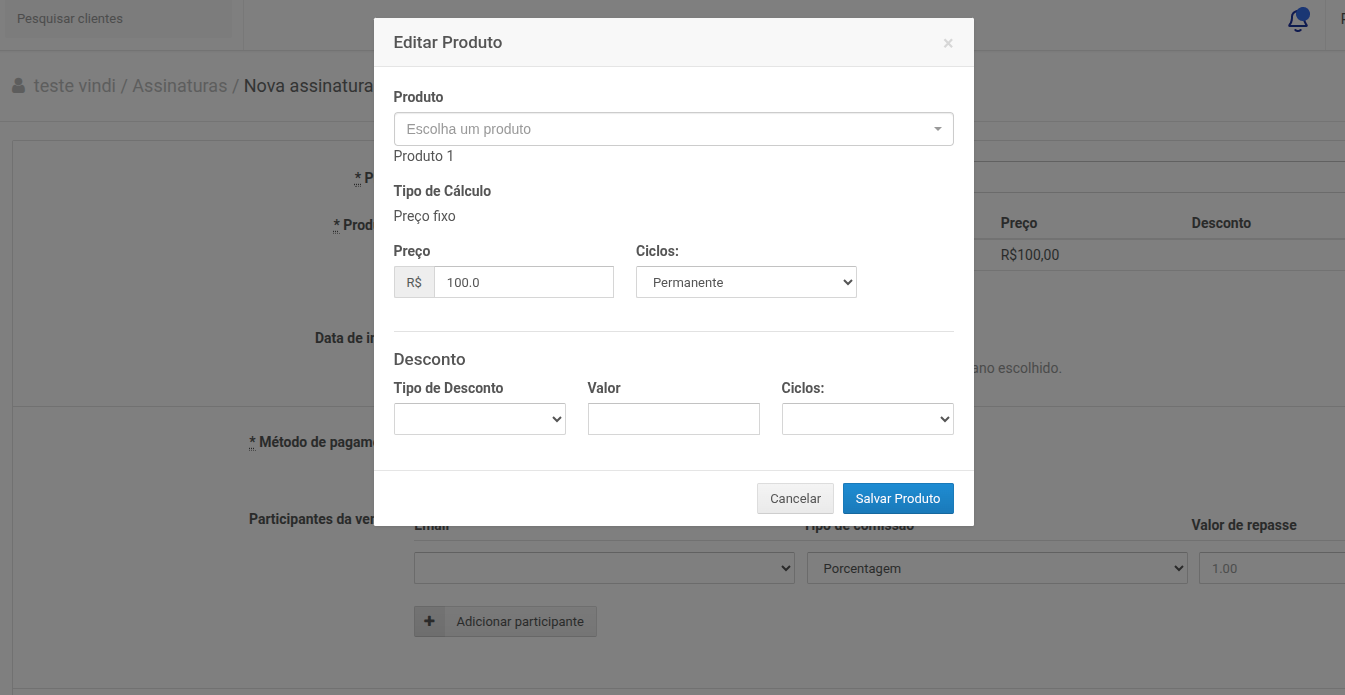The image size is (1345, 695).
Task: Click the discount Valor input field
Action: (673, 419)
